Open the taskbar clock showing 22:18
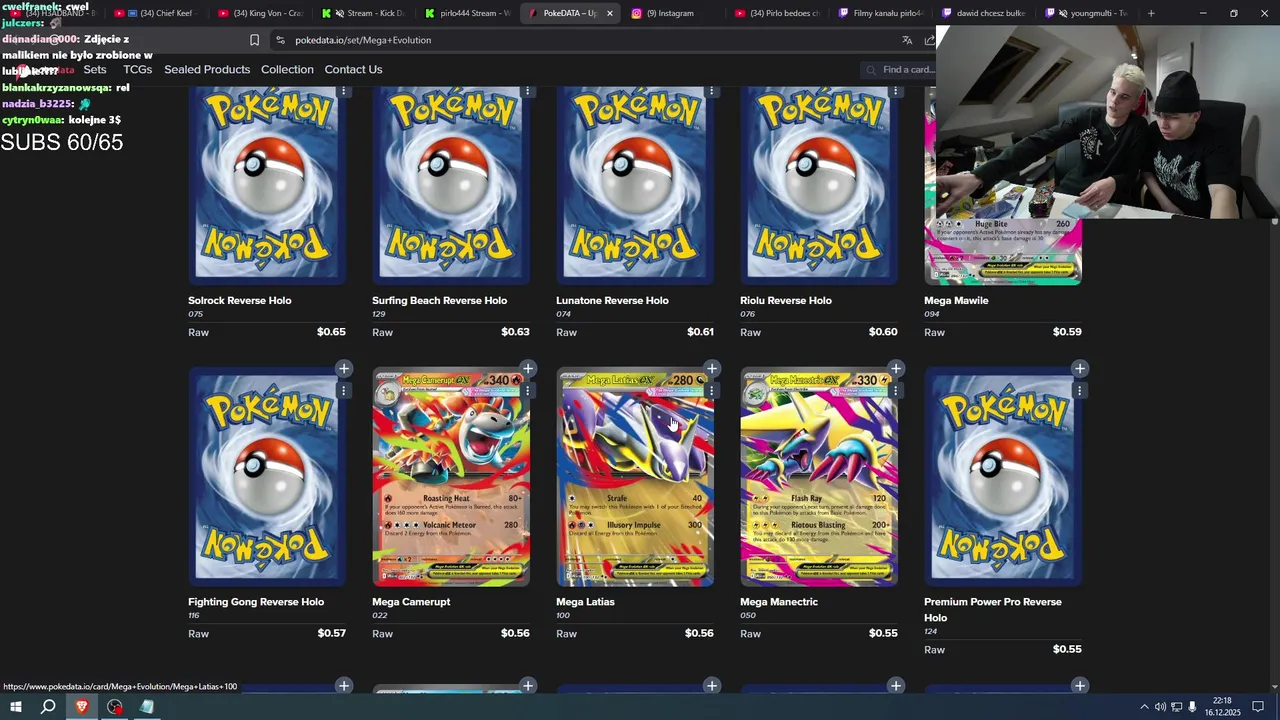The width and height of the screenshot is (1280, 720). point(1222,707)
